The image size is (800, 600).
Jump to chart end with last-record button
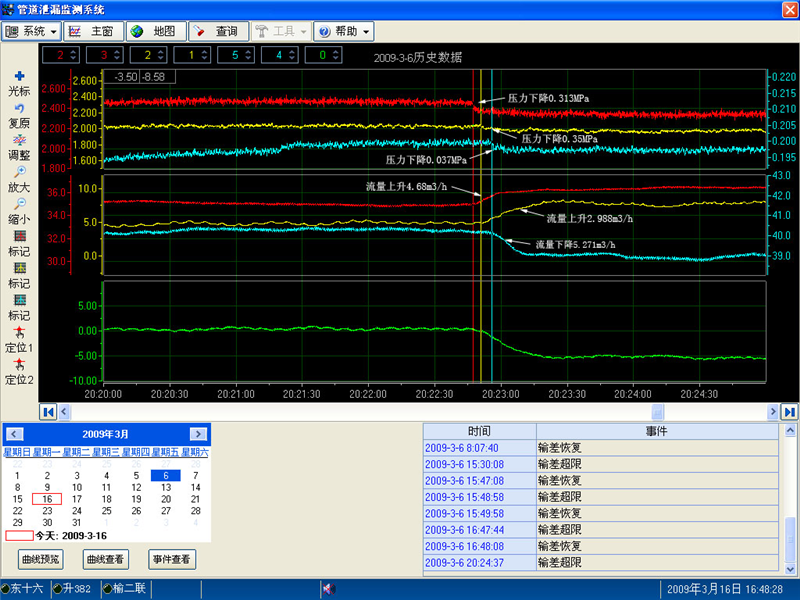tap(789, 411)
